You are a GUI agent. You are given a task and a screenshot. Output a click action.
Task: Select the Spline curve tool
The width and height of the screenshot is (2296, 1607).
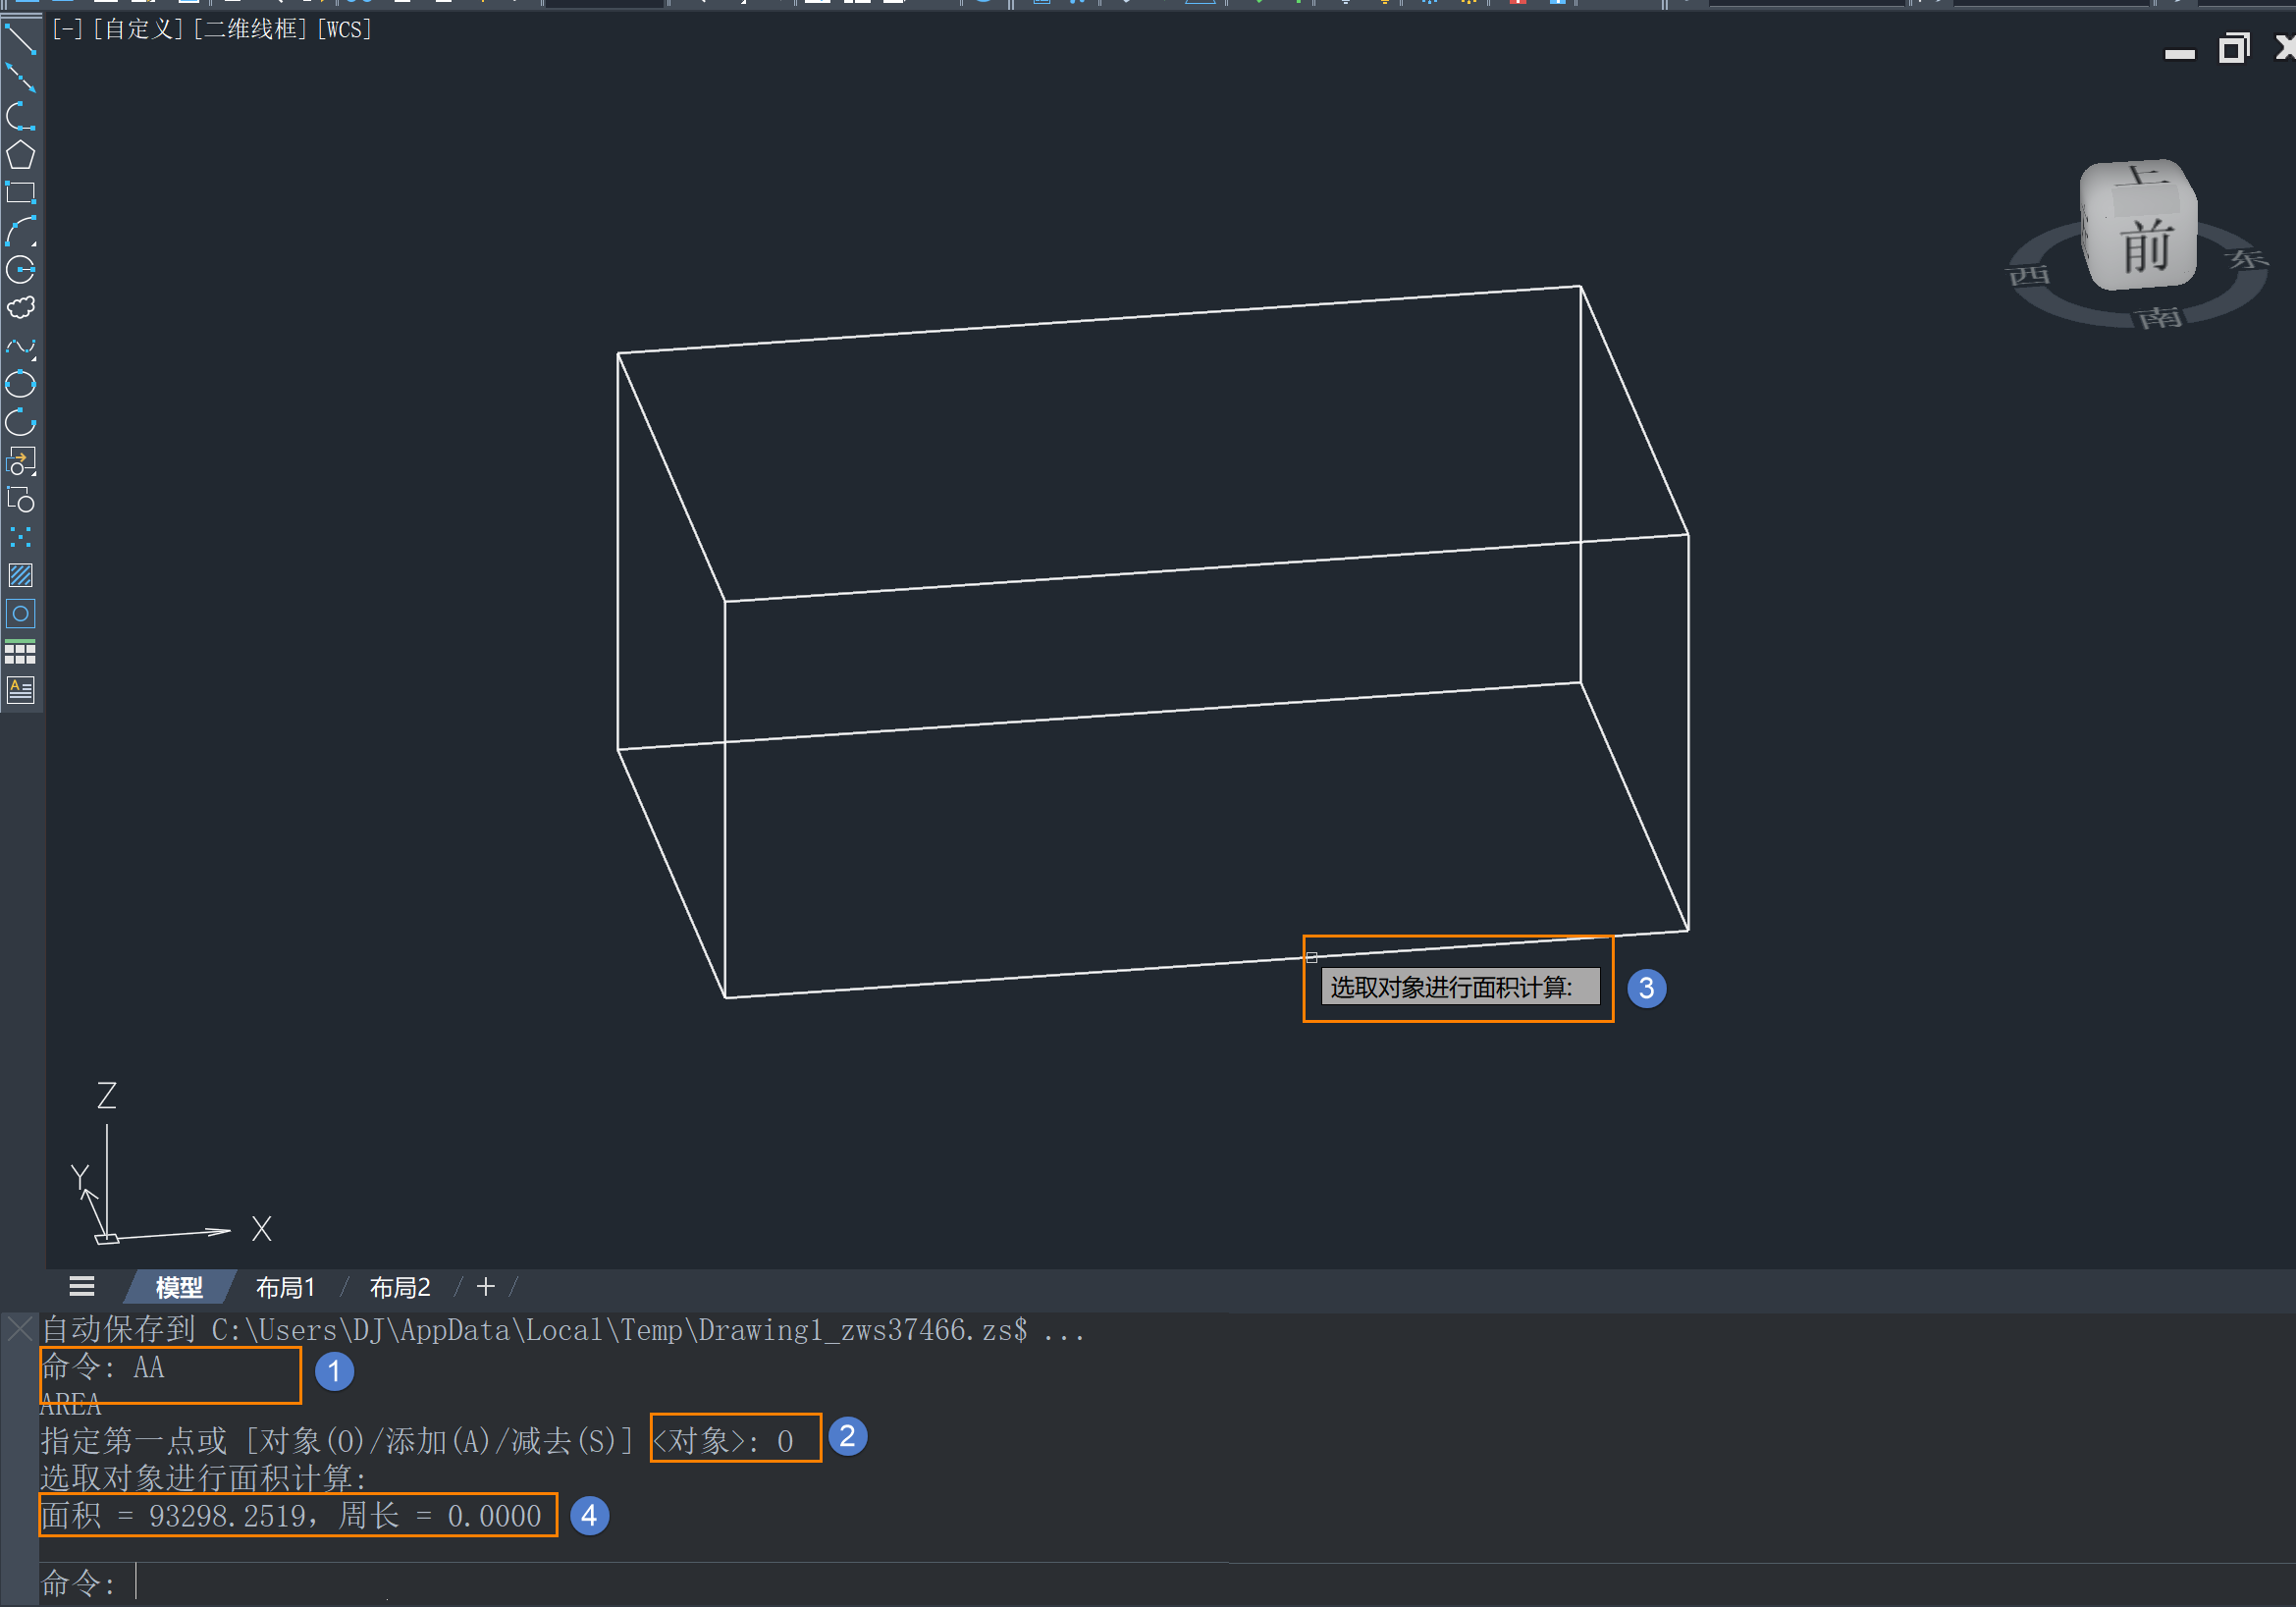[20, 346]
